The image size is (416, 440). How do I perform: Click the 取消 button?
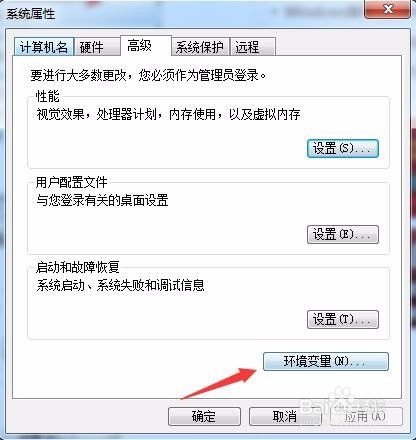(285, 416)
